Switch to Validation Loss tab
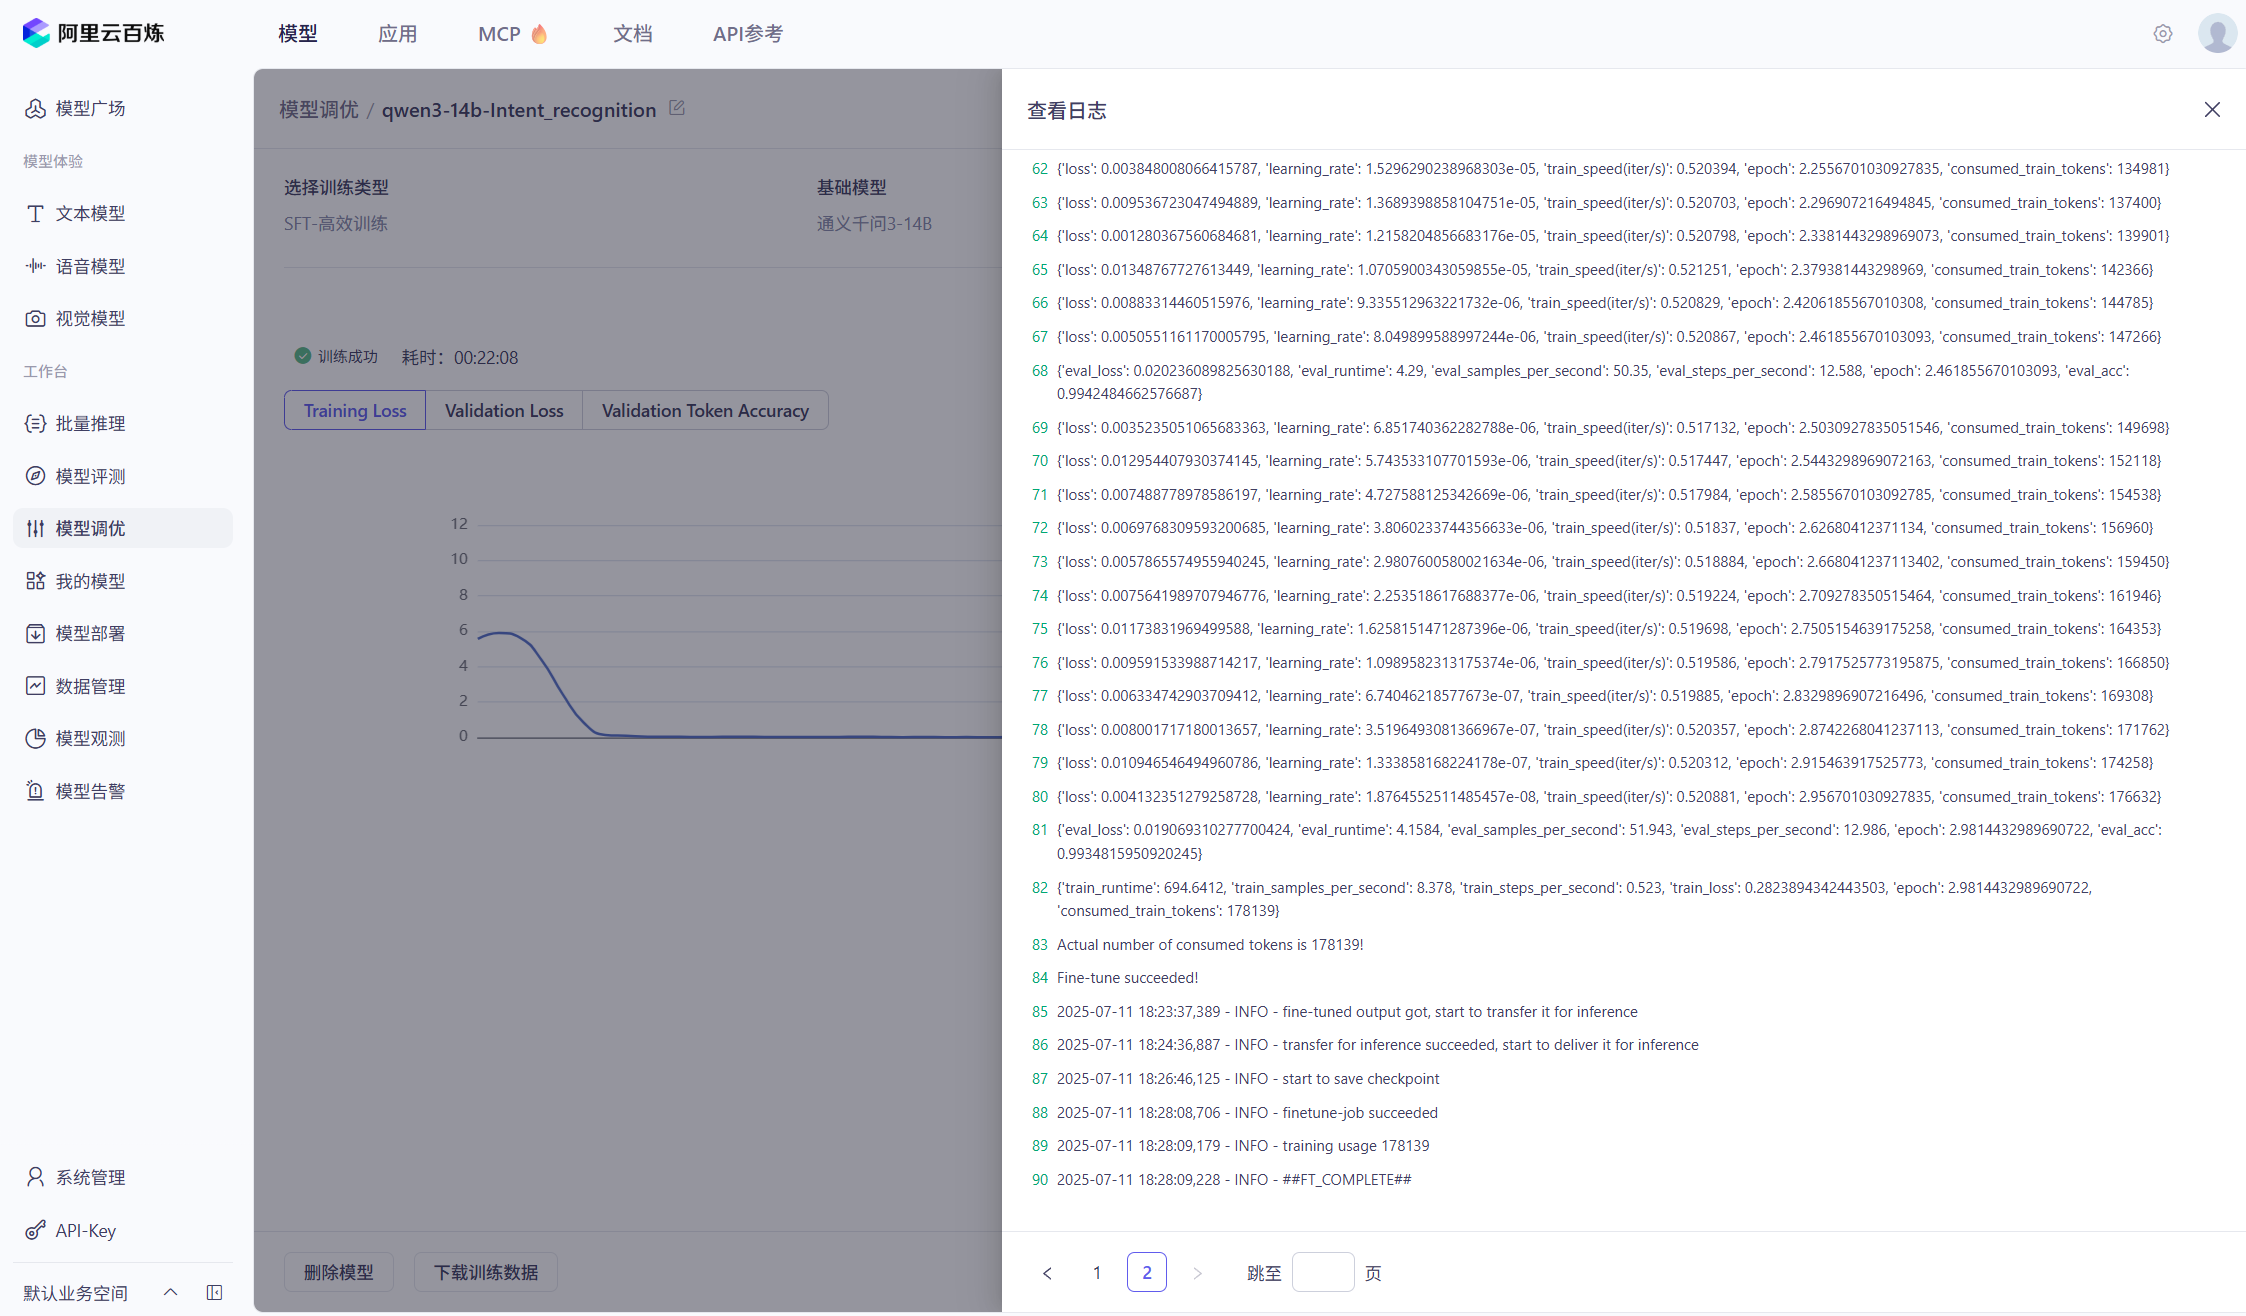Viewport: 2246px width, 1316px height. point(504,410)
